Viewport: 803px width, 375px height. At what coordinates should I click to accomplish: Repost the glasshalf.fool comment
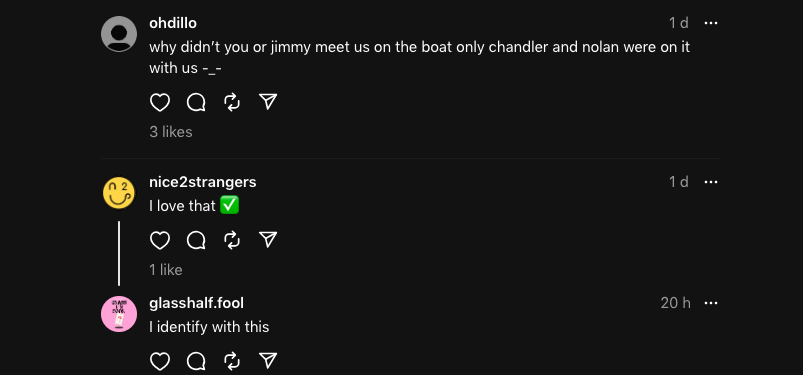coord(232,362)
